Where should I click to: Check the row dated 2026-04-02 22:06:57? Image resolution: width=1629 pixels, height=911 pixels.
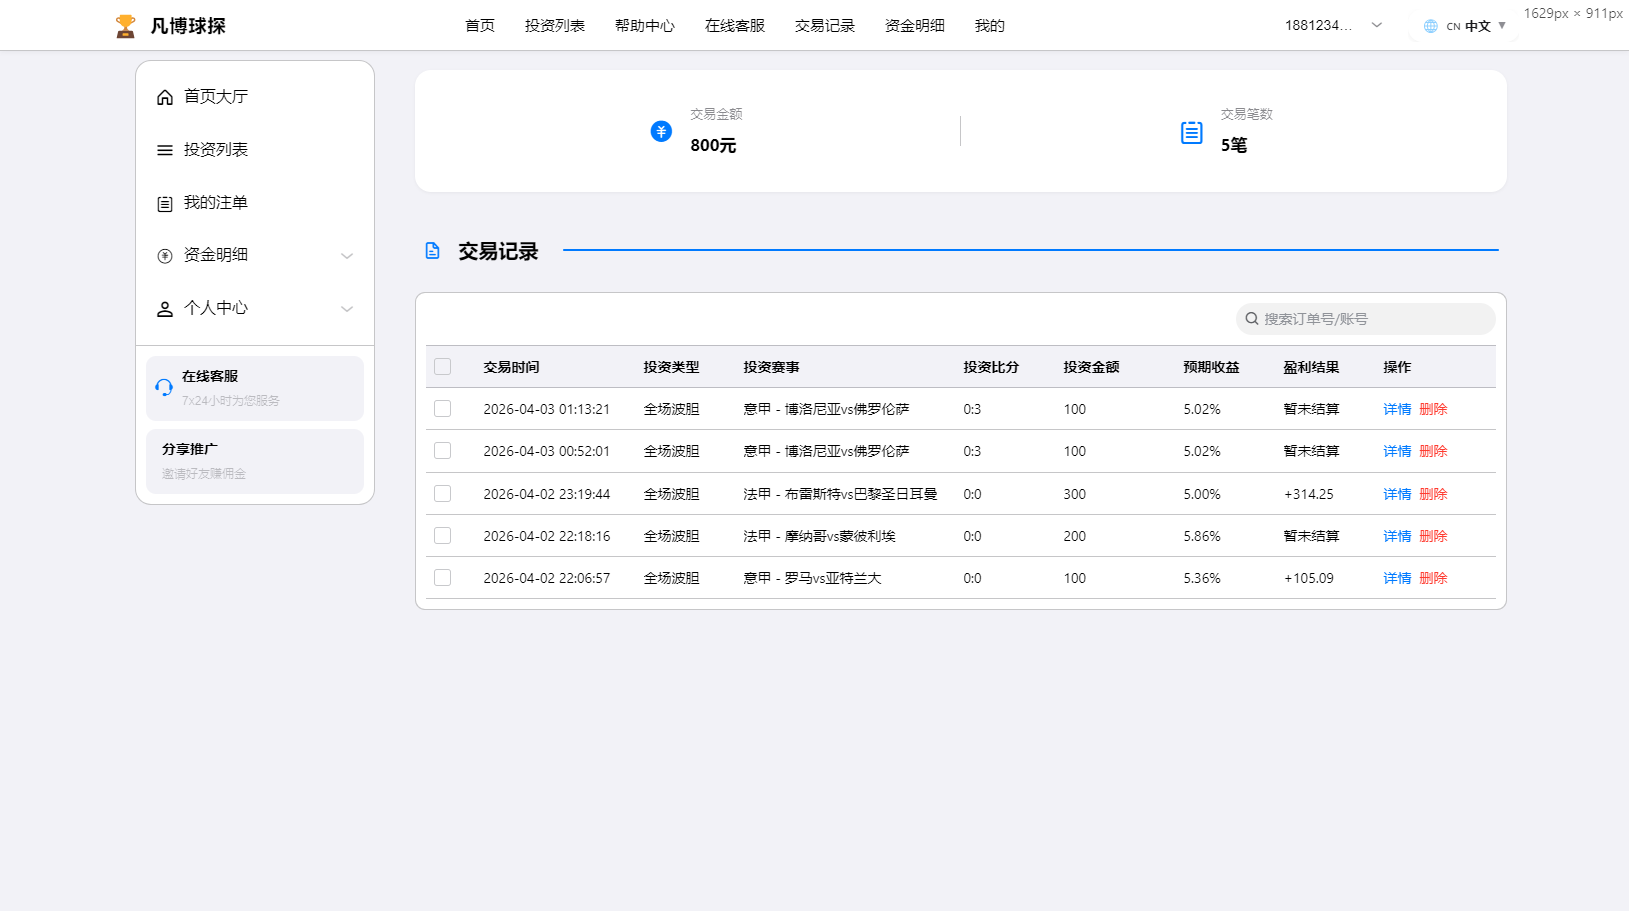443,578
